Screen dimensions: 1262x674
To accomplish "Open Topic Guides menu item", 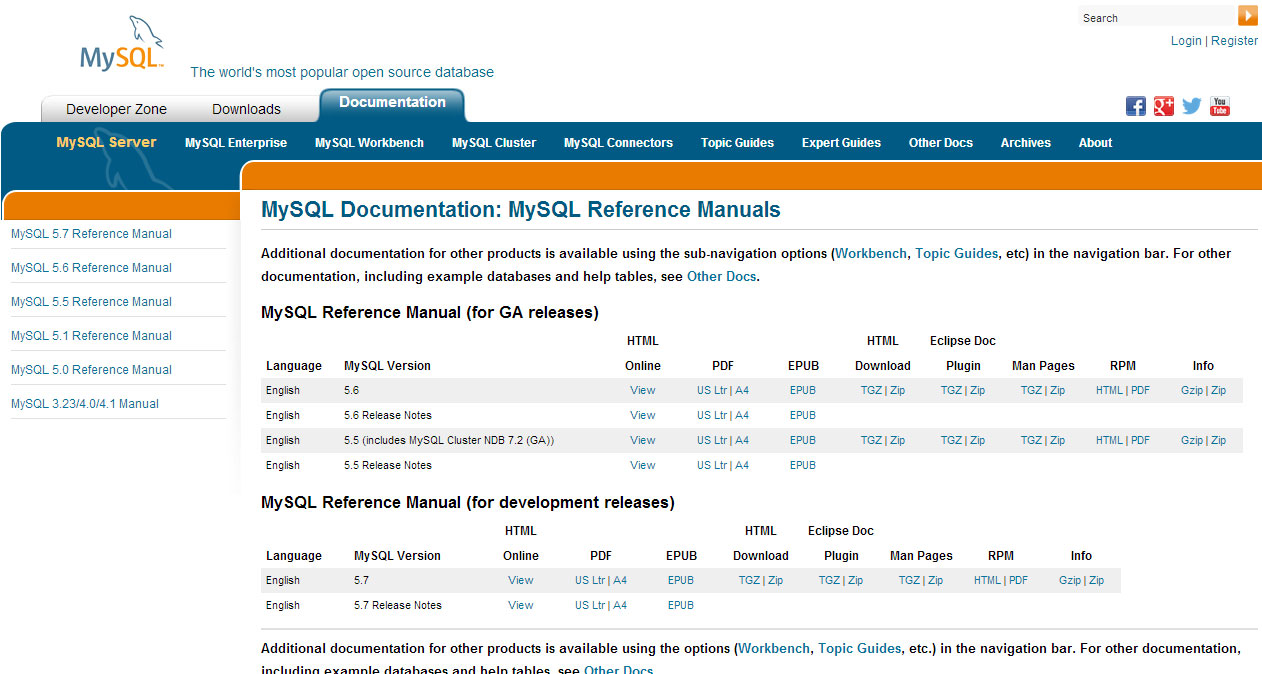I will tap(737, 143).
